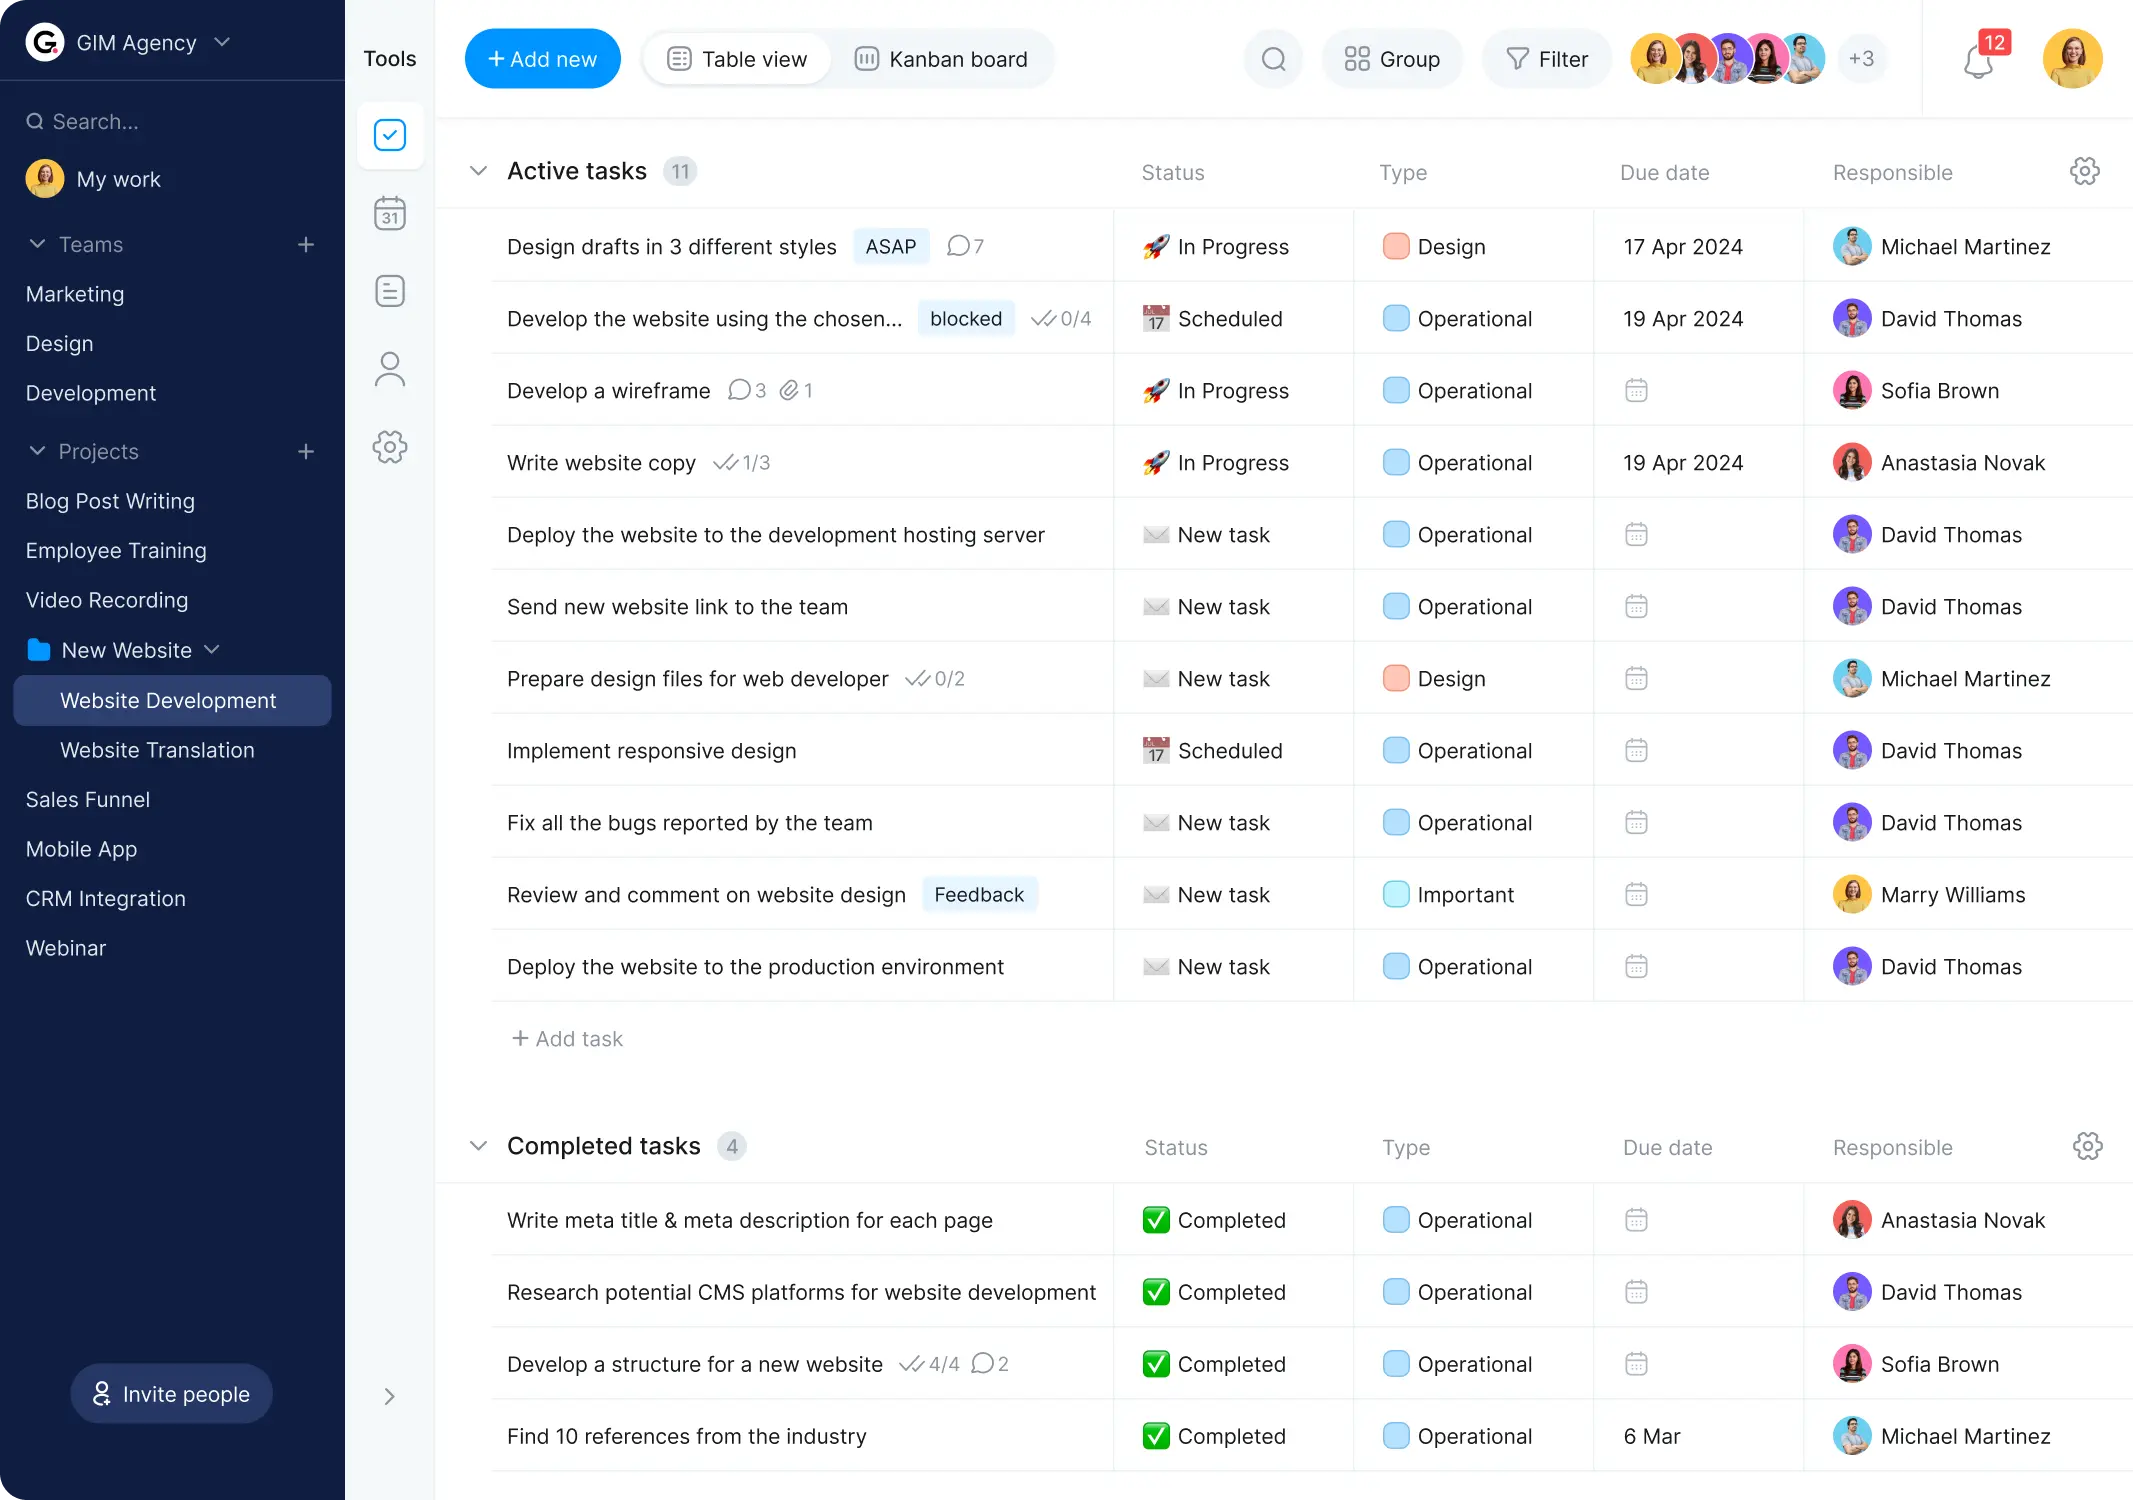Open attachment icon on Develop a wireframe

coord(796,390)
